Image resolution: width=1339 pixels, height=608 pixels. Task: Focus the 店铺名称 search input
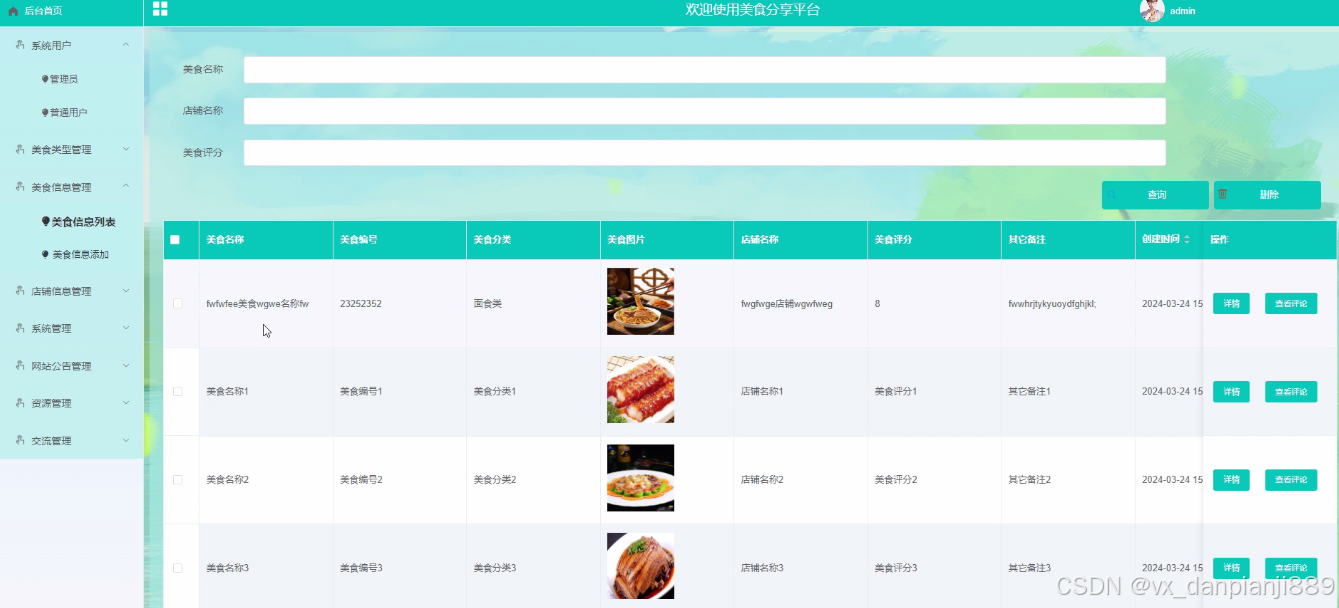click(x=704, y=111)
